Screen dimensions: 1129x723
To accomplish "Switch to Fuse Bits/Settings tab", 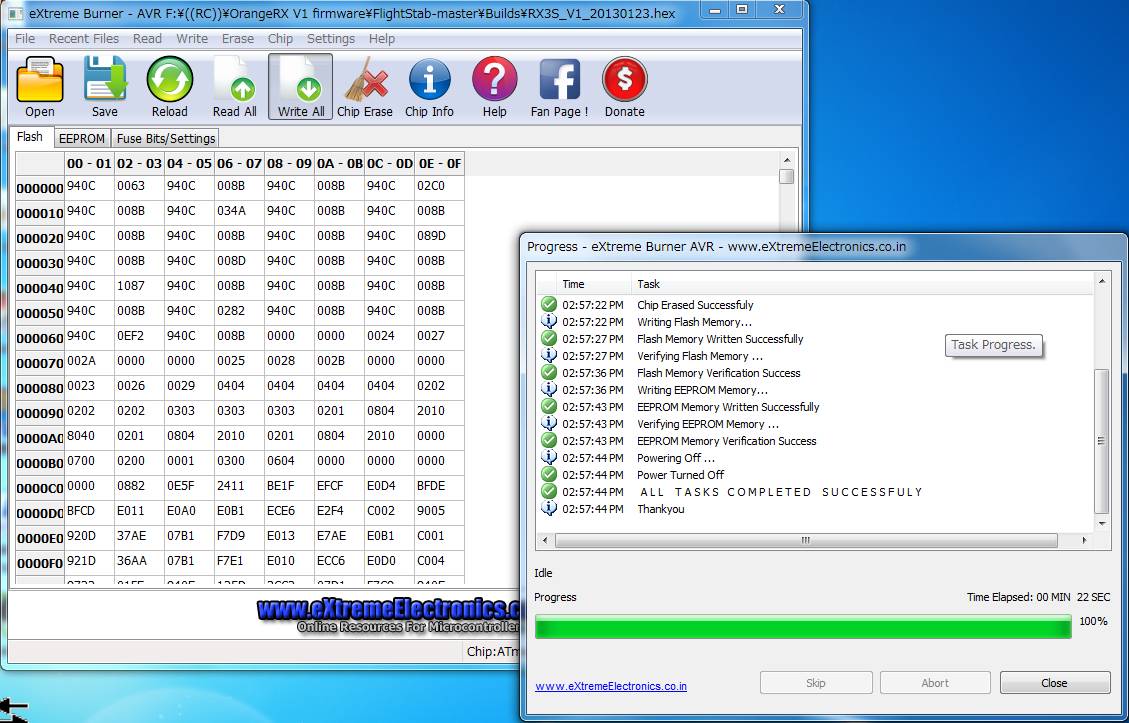I will point(166,138).
